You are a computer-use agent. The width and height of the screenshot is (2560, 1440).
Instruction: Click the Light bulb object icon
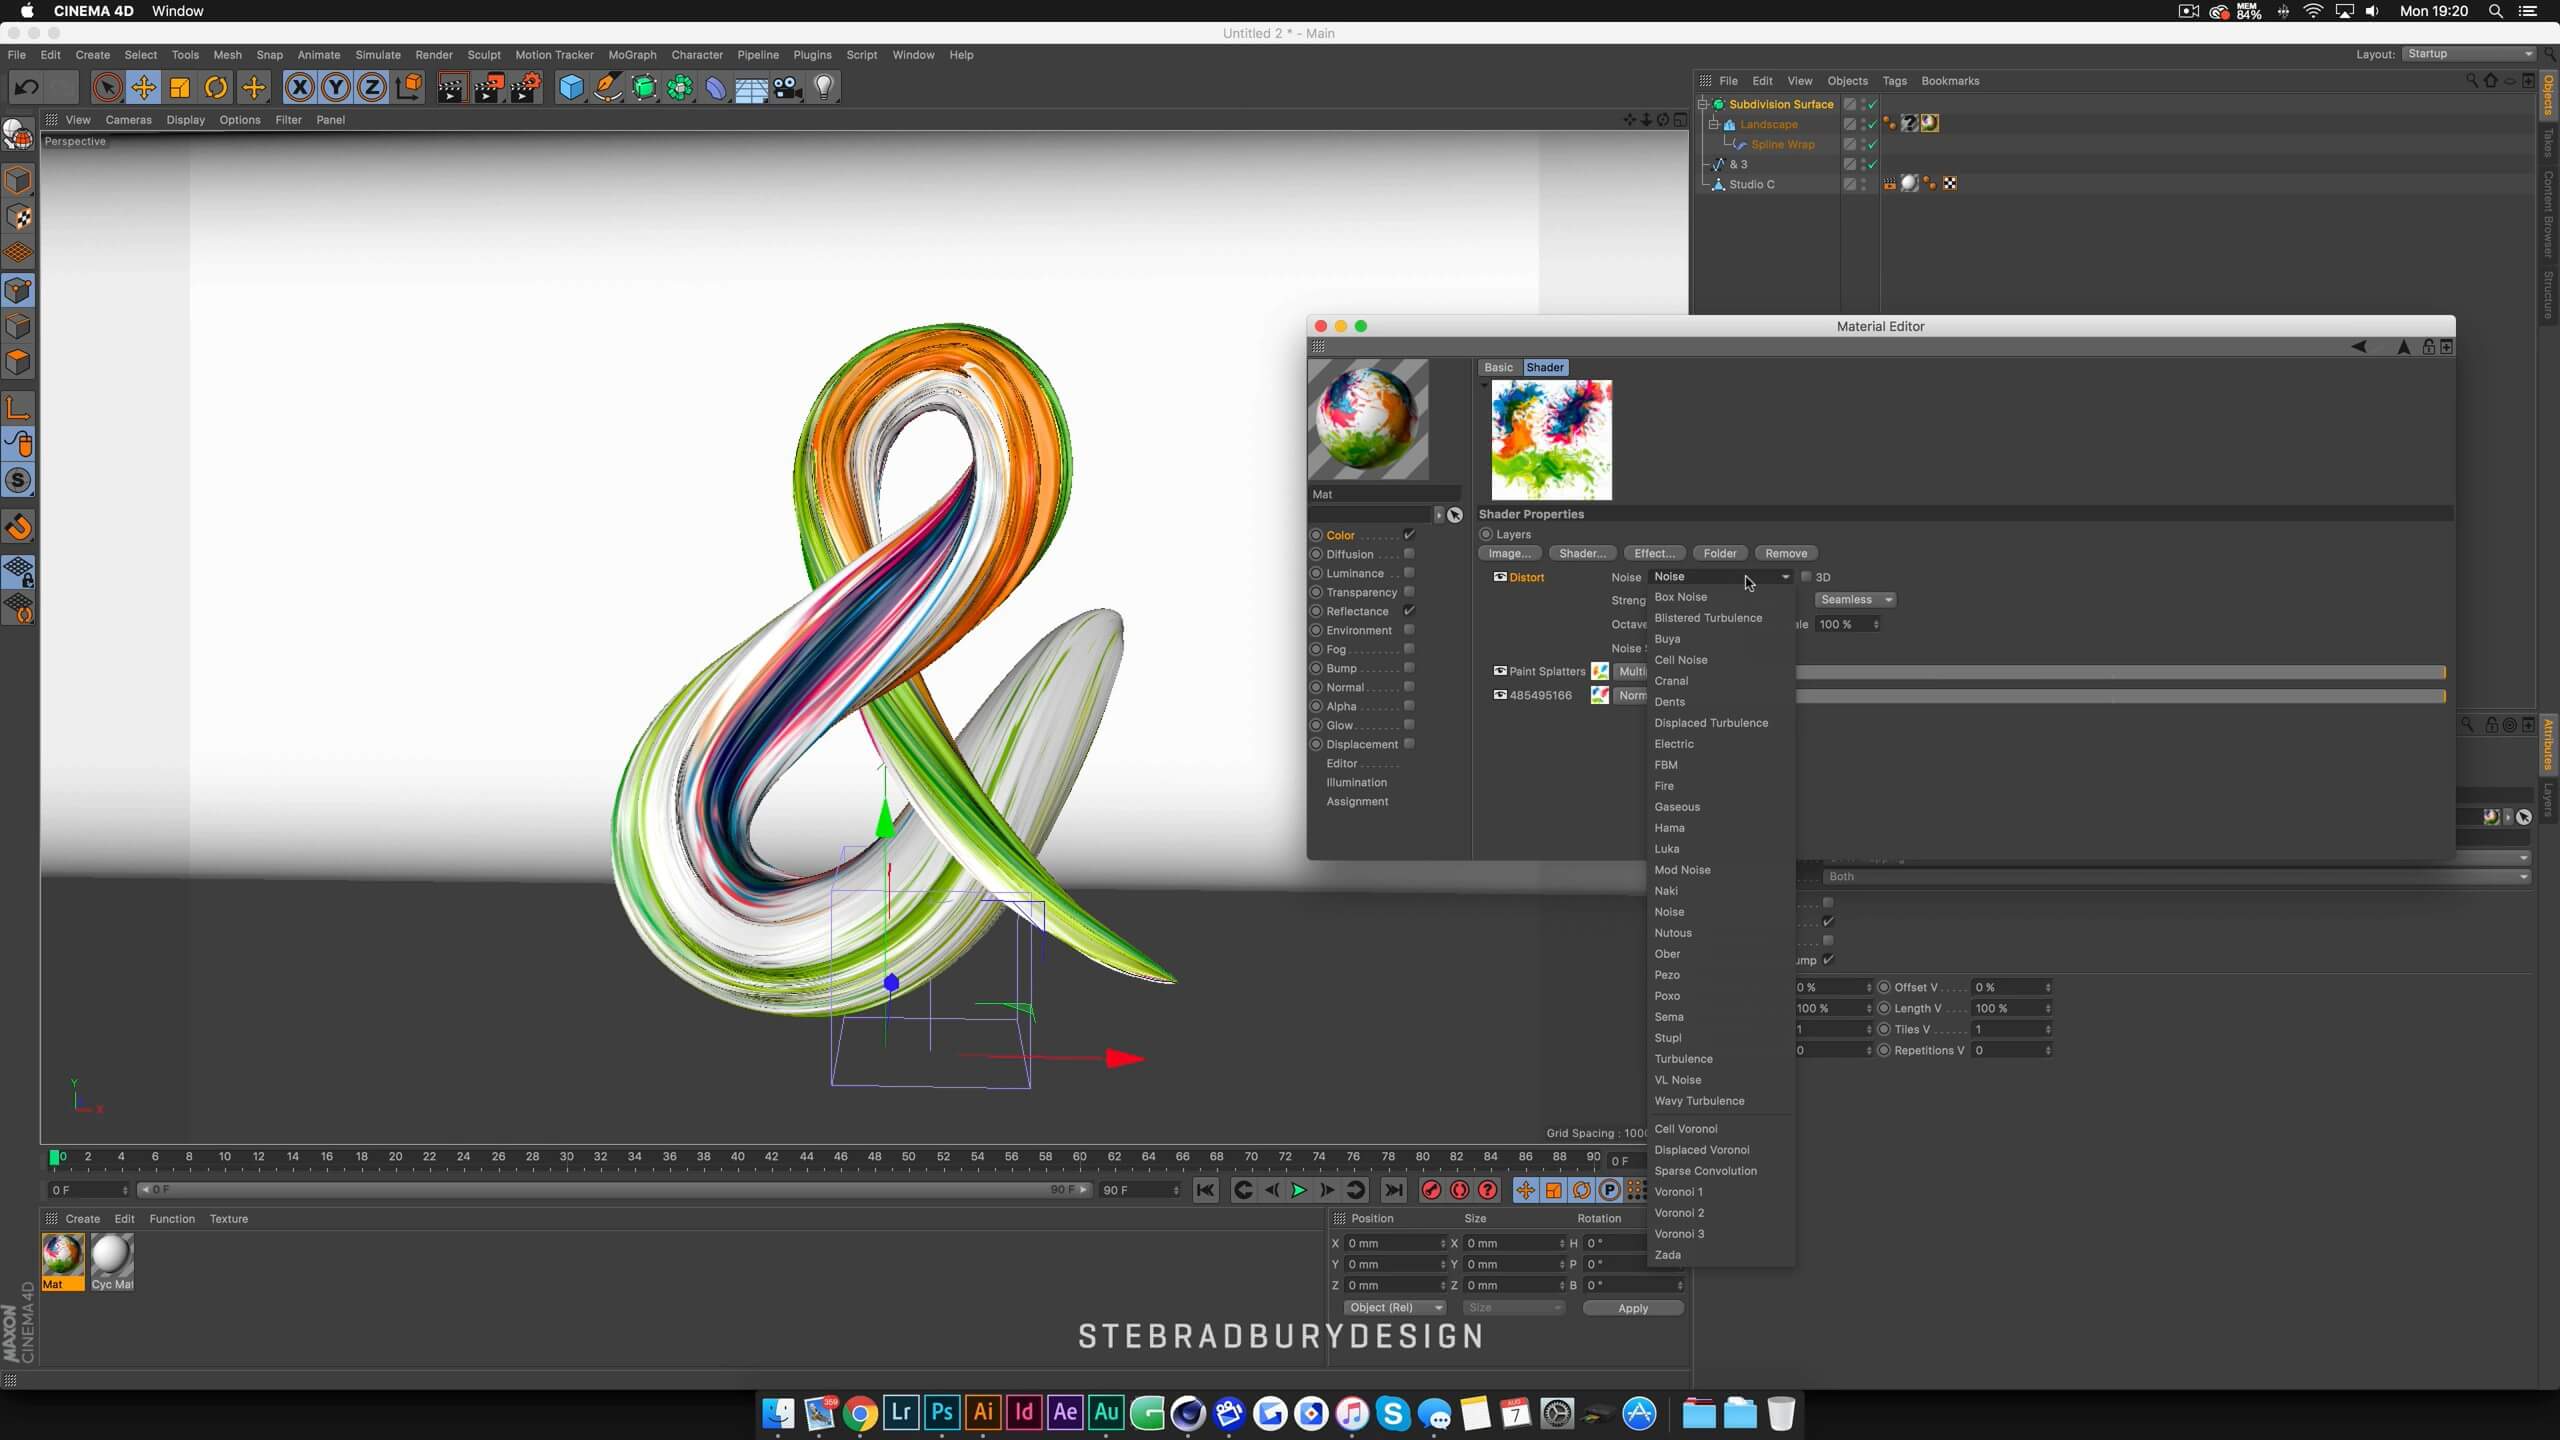[824, 88]
